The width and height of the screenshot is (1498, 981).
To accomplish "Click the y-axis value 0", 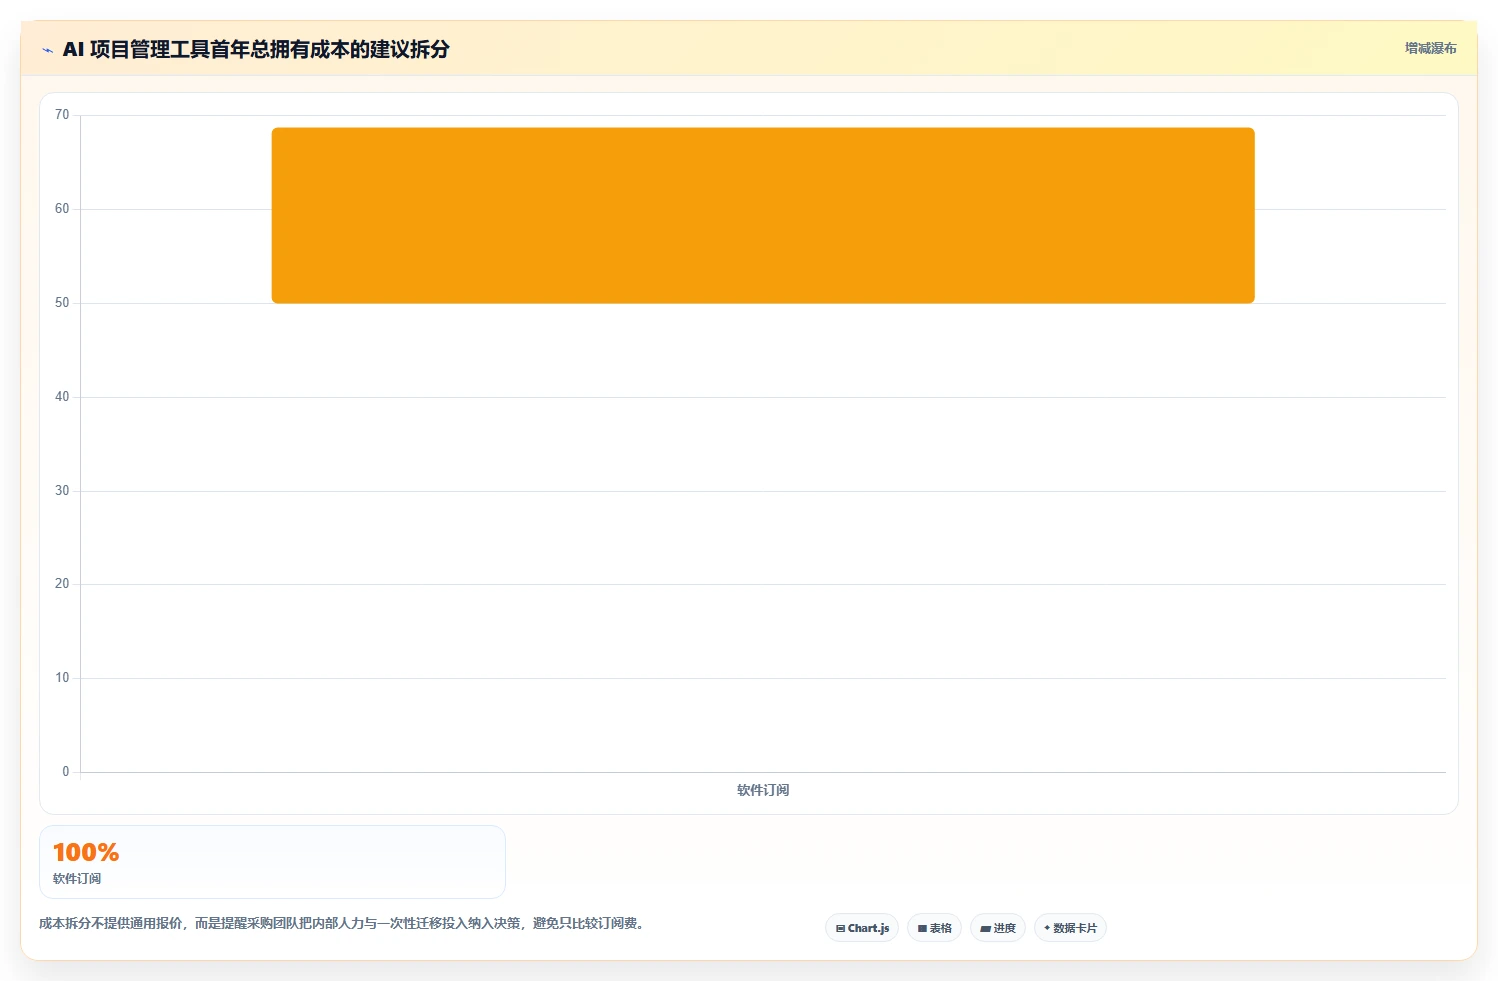I will [x=66, y=772].
